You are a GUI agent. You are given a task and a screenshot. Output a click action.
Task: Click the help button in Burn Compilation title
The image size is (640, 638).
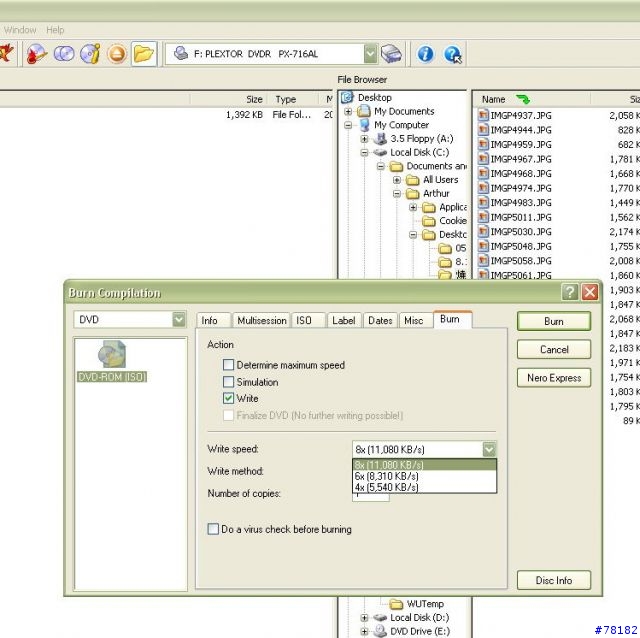(570, 292)
